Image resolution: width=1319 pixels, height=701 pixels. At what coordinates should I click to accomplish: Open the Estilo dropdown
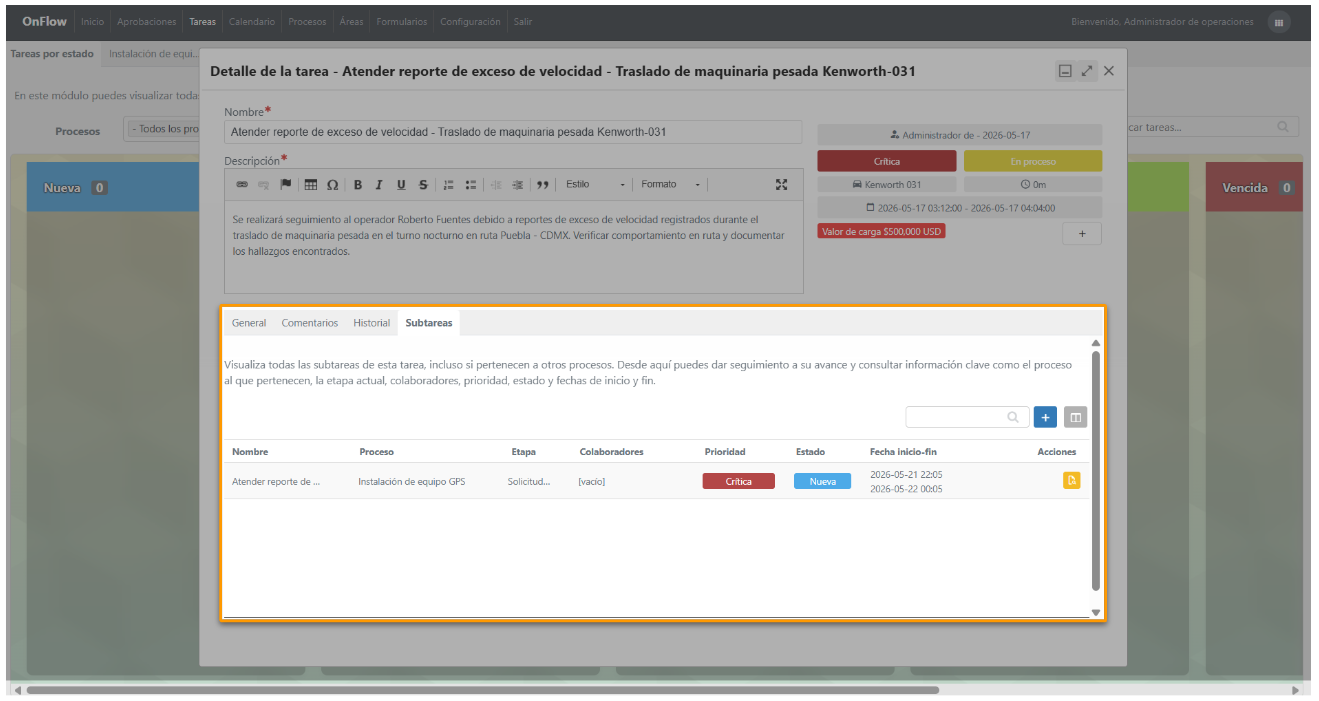(x=596, y=185)
